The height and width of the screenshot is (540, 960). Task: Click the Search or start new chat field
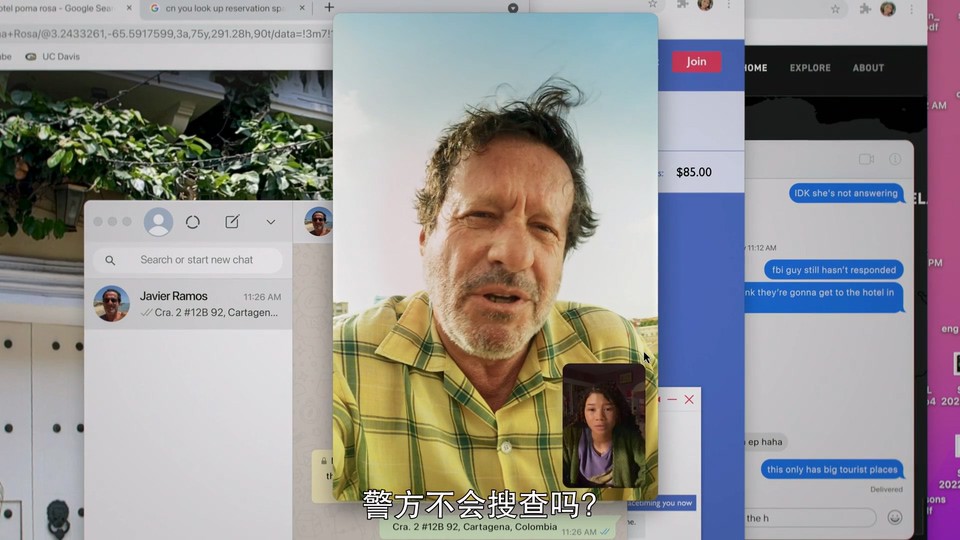[x=196, y=260]
